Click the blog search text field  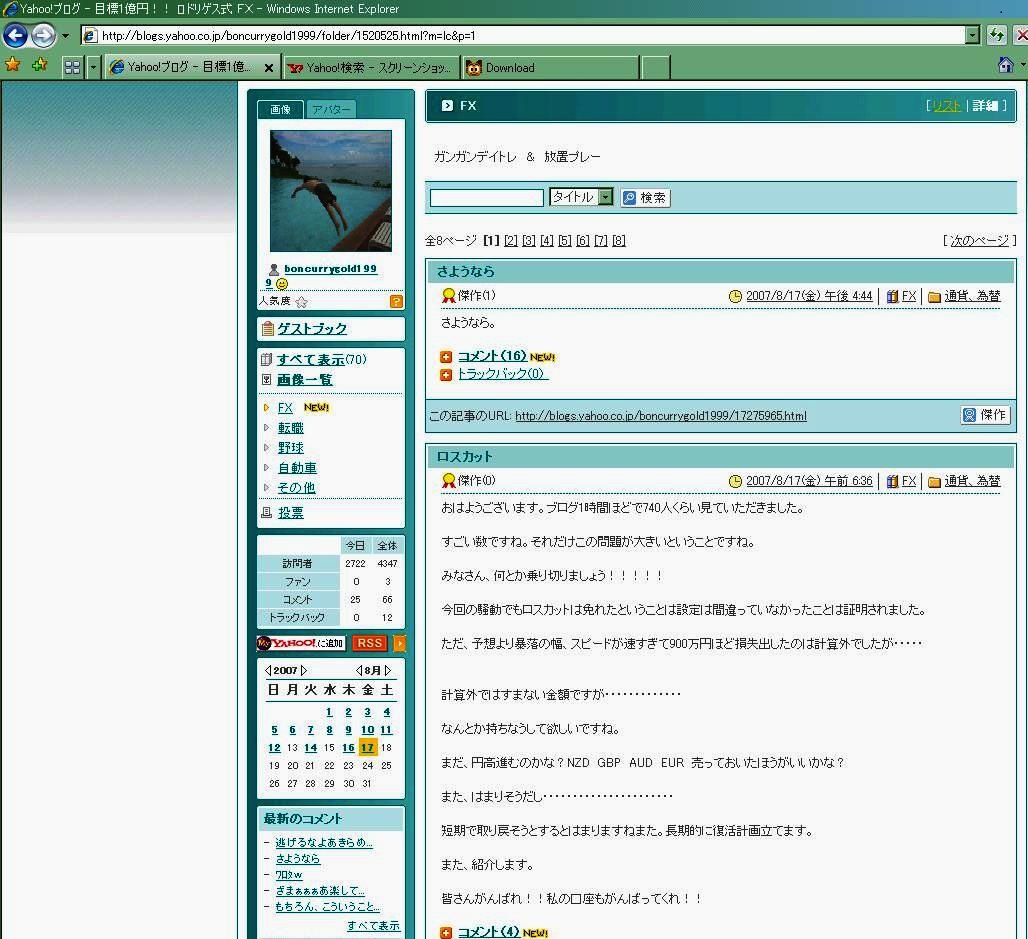point(486,198)
